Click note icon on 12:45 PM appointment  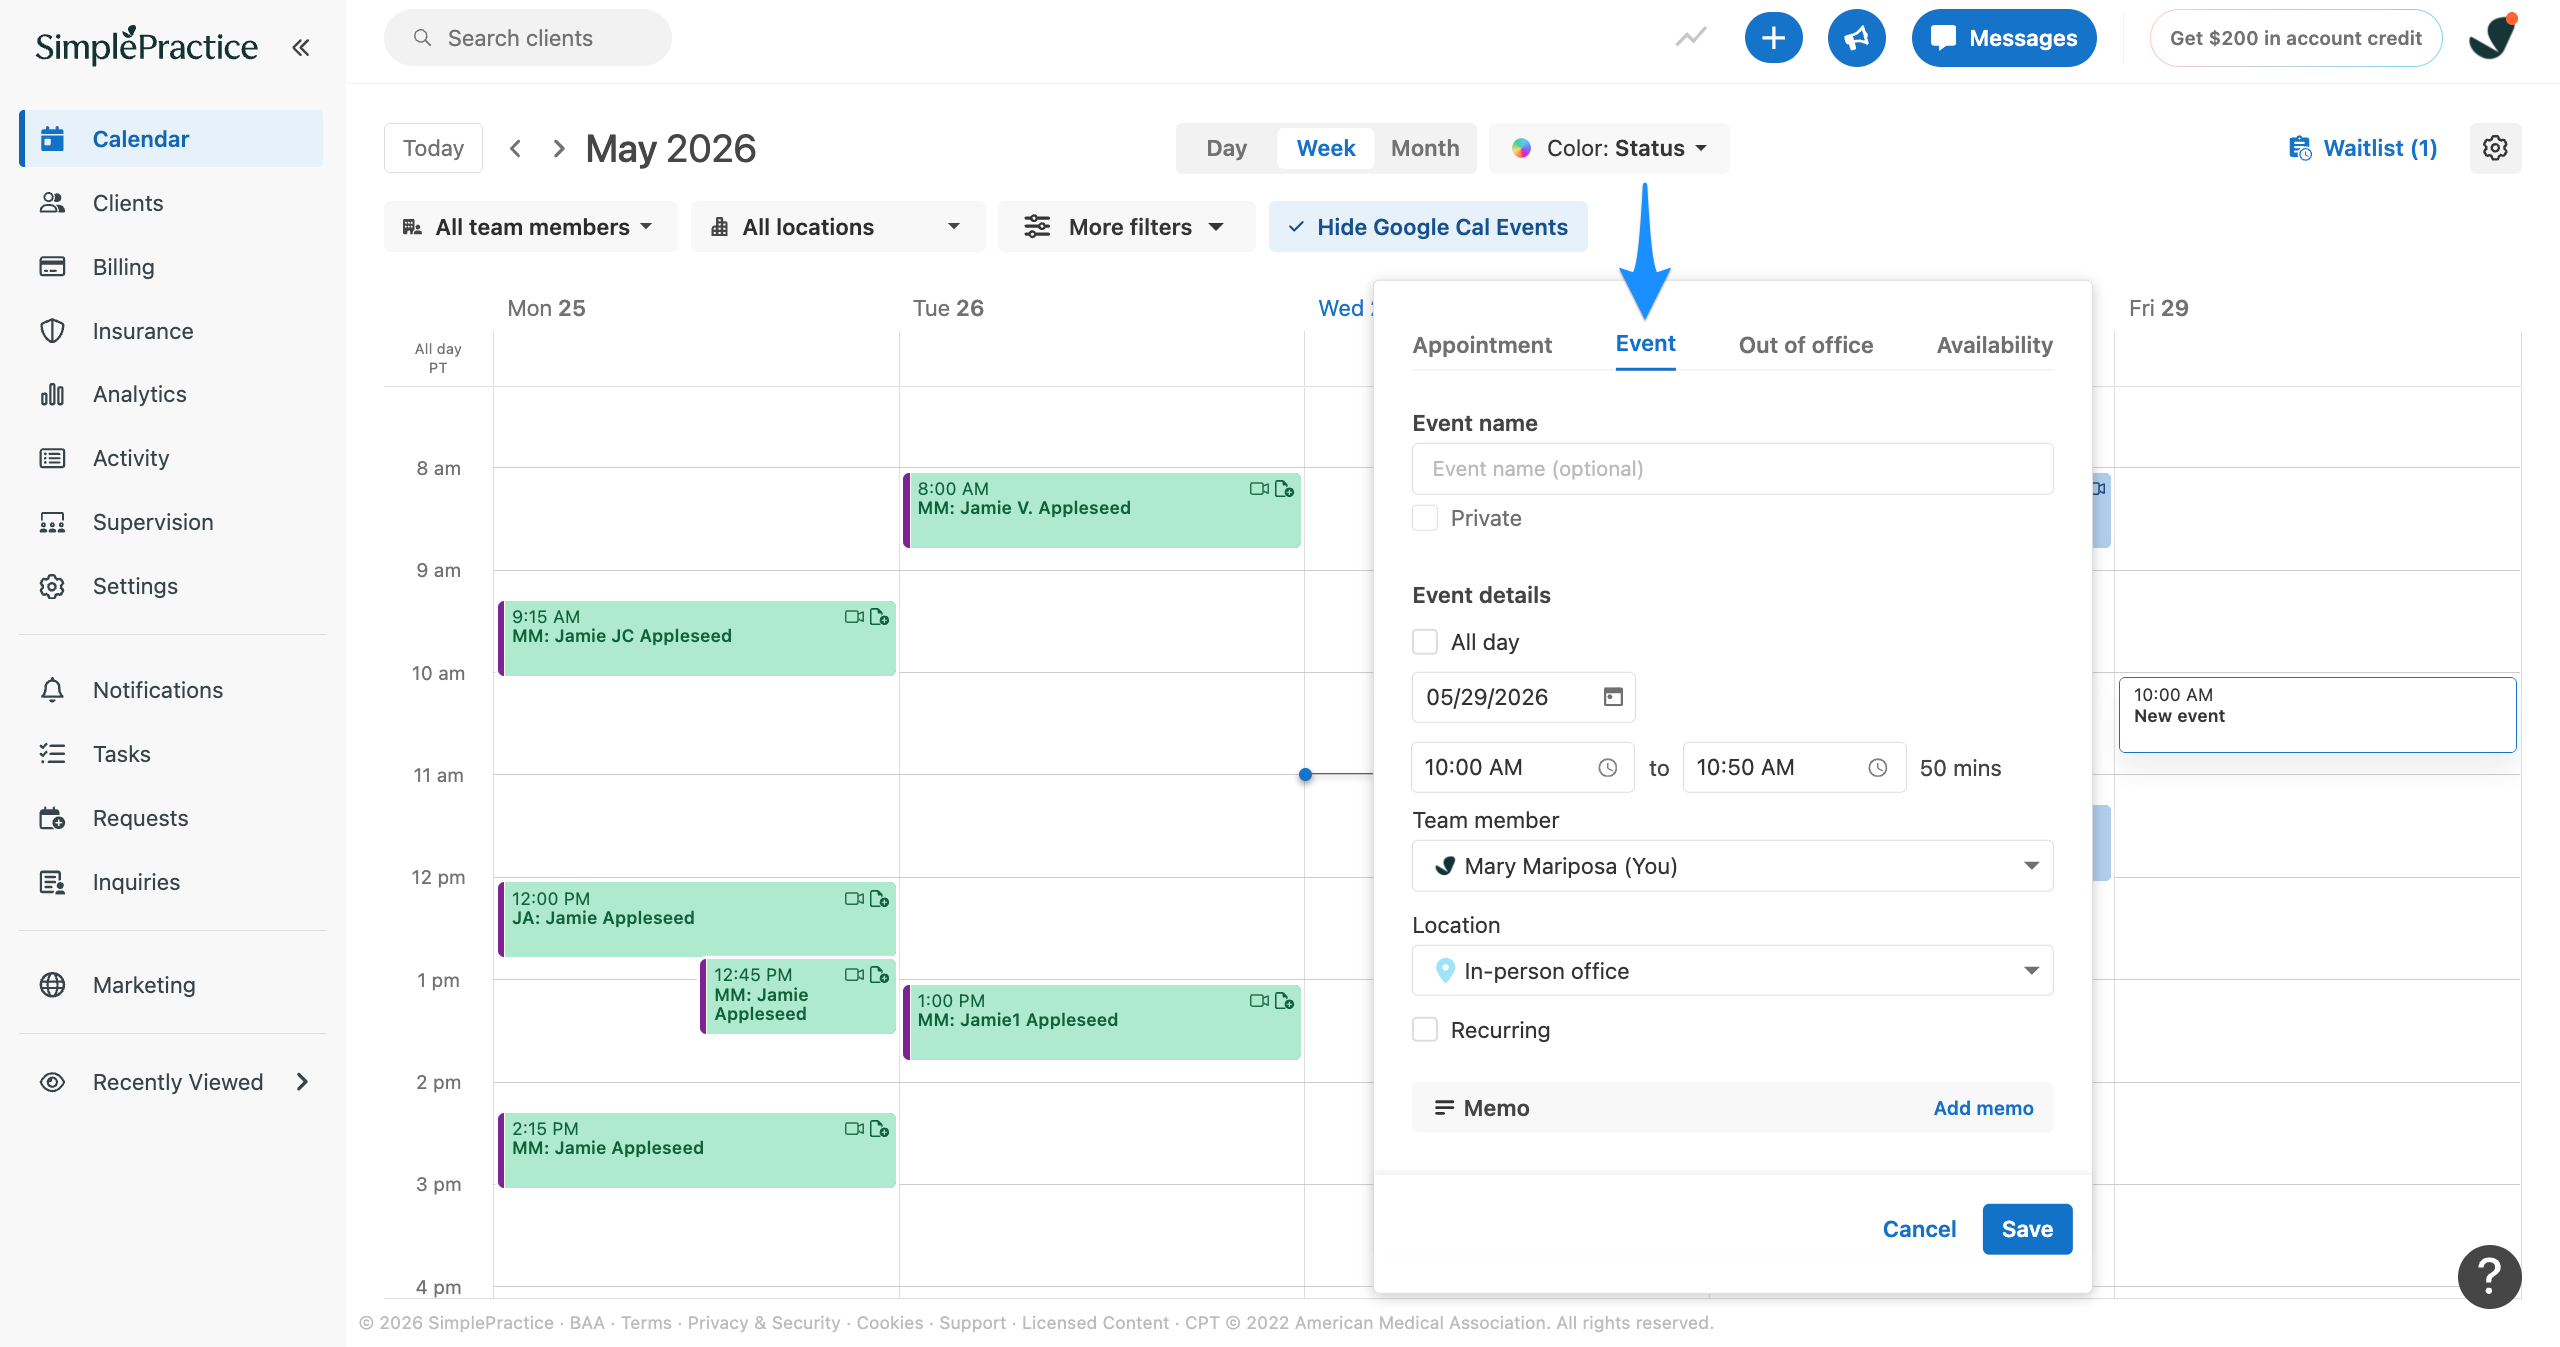(x=879, y=975)
